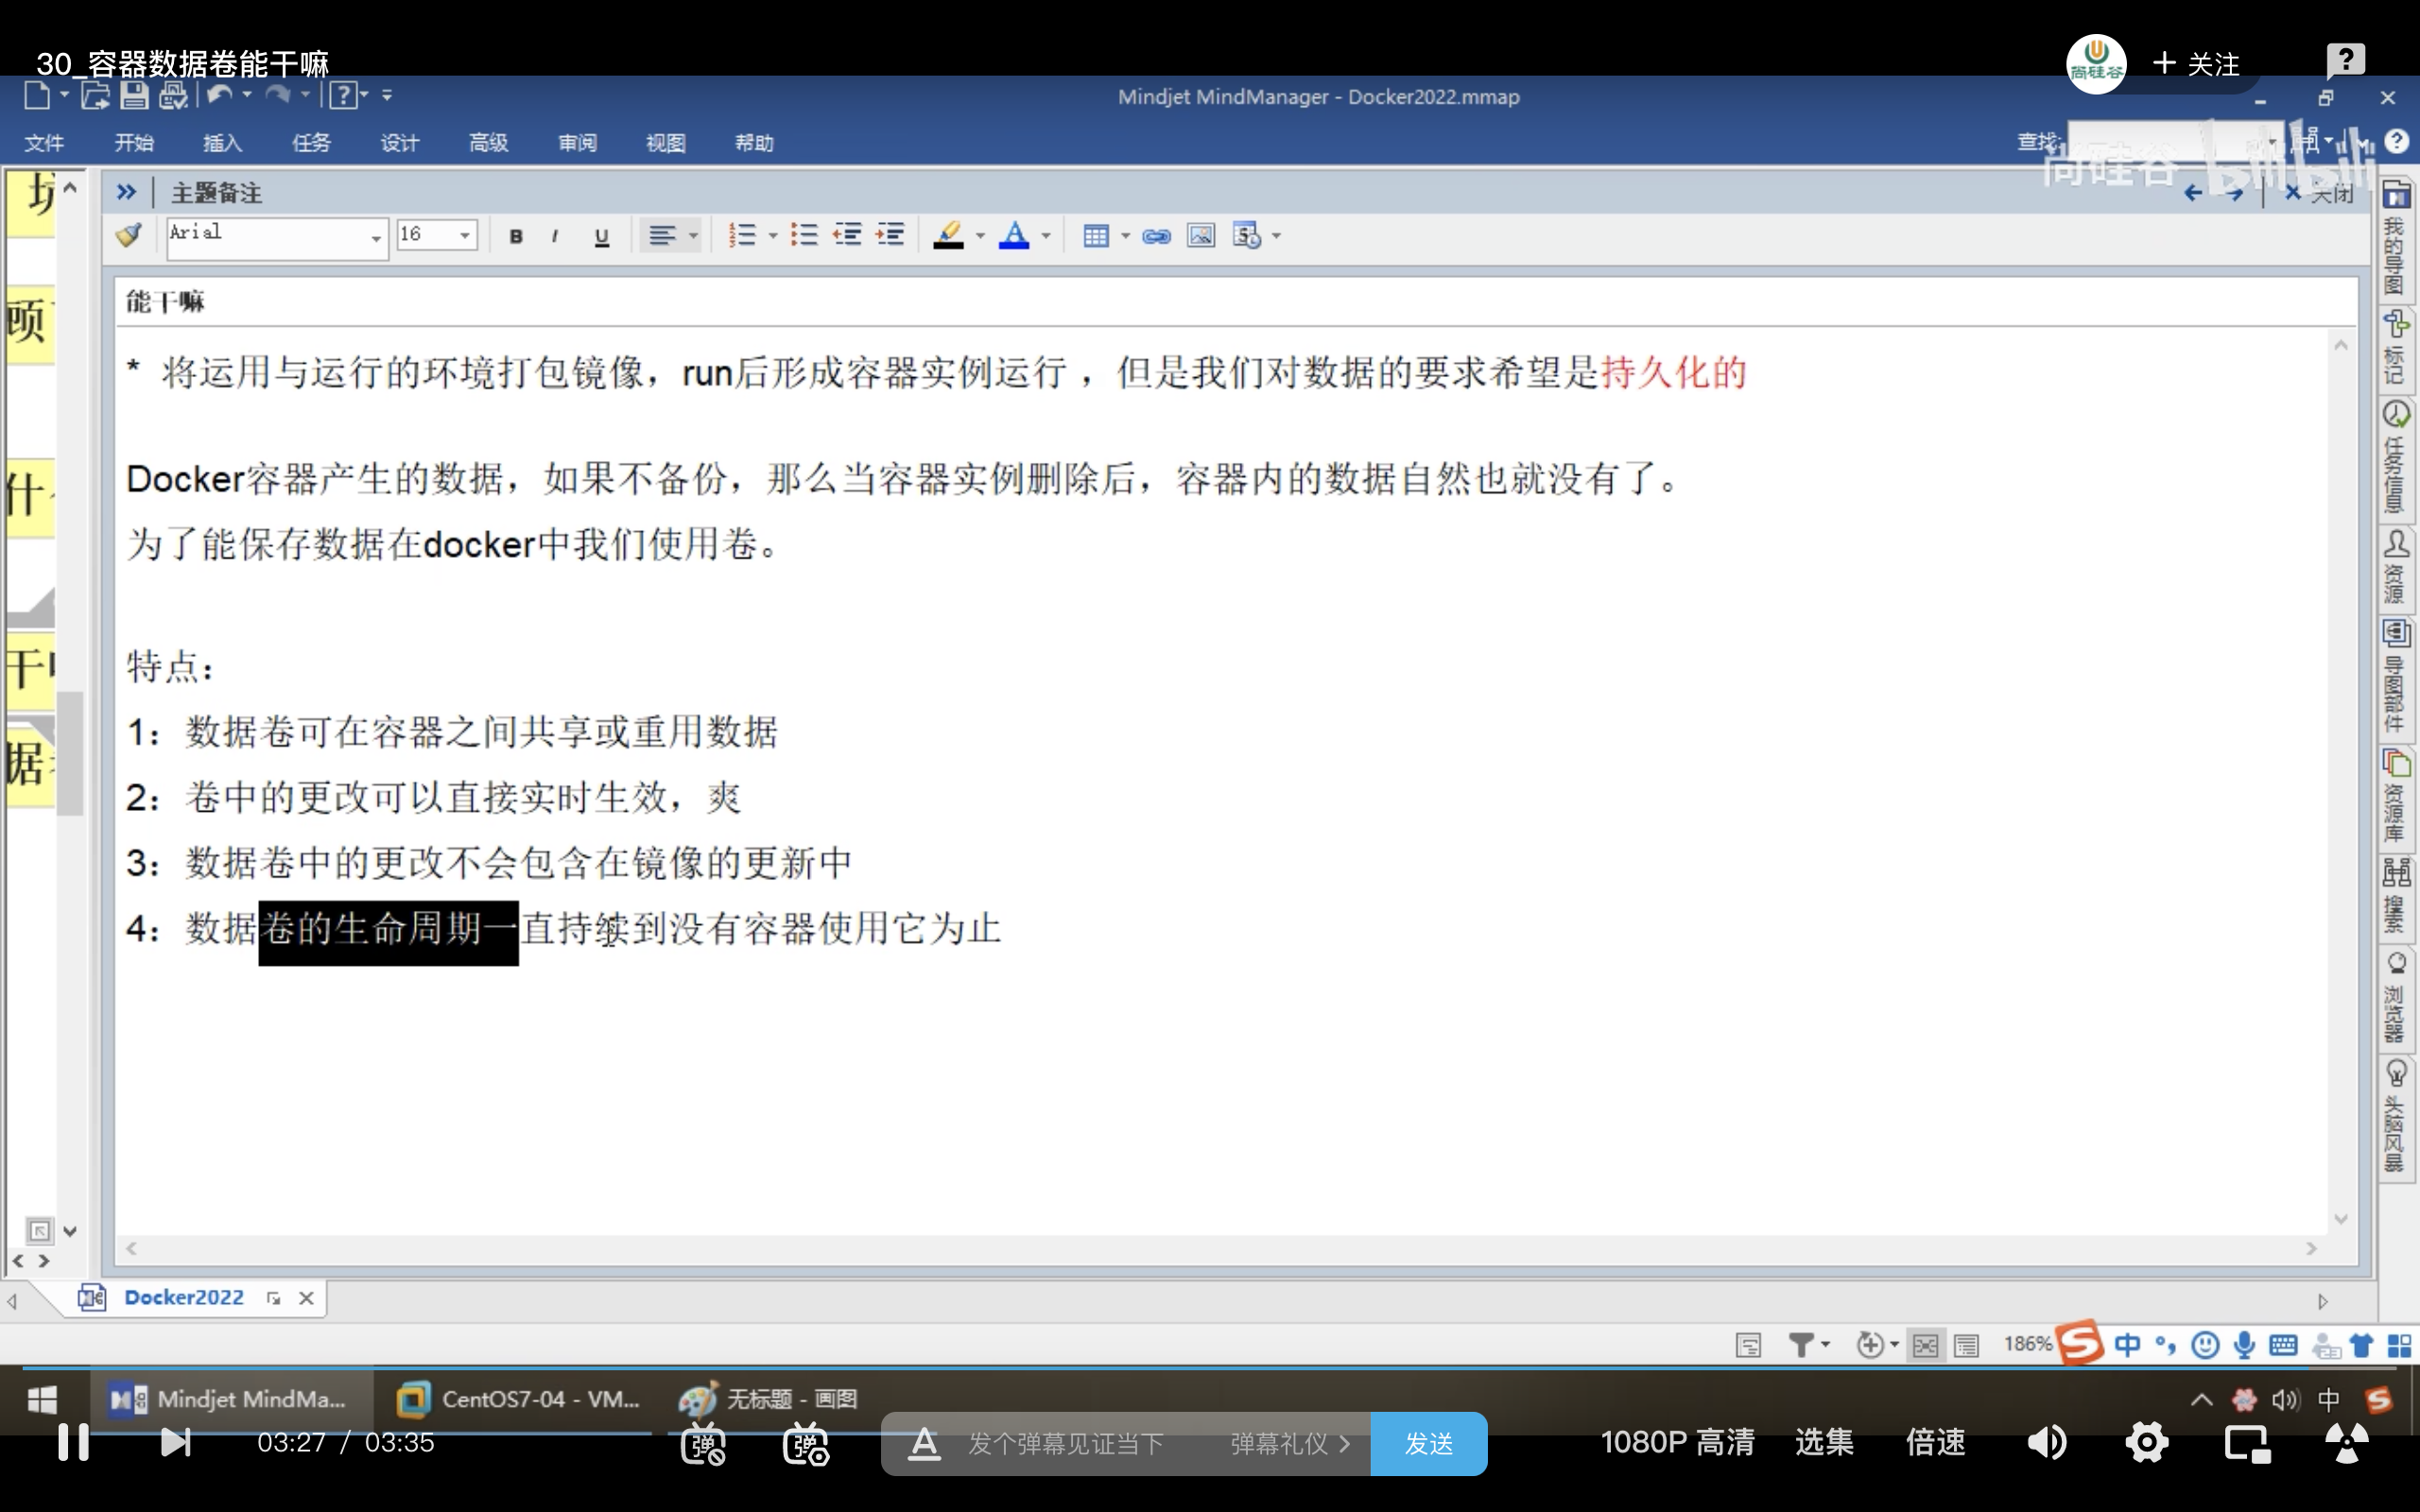
Task: Pause the video playback
Action: pos(73,1442)
